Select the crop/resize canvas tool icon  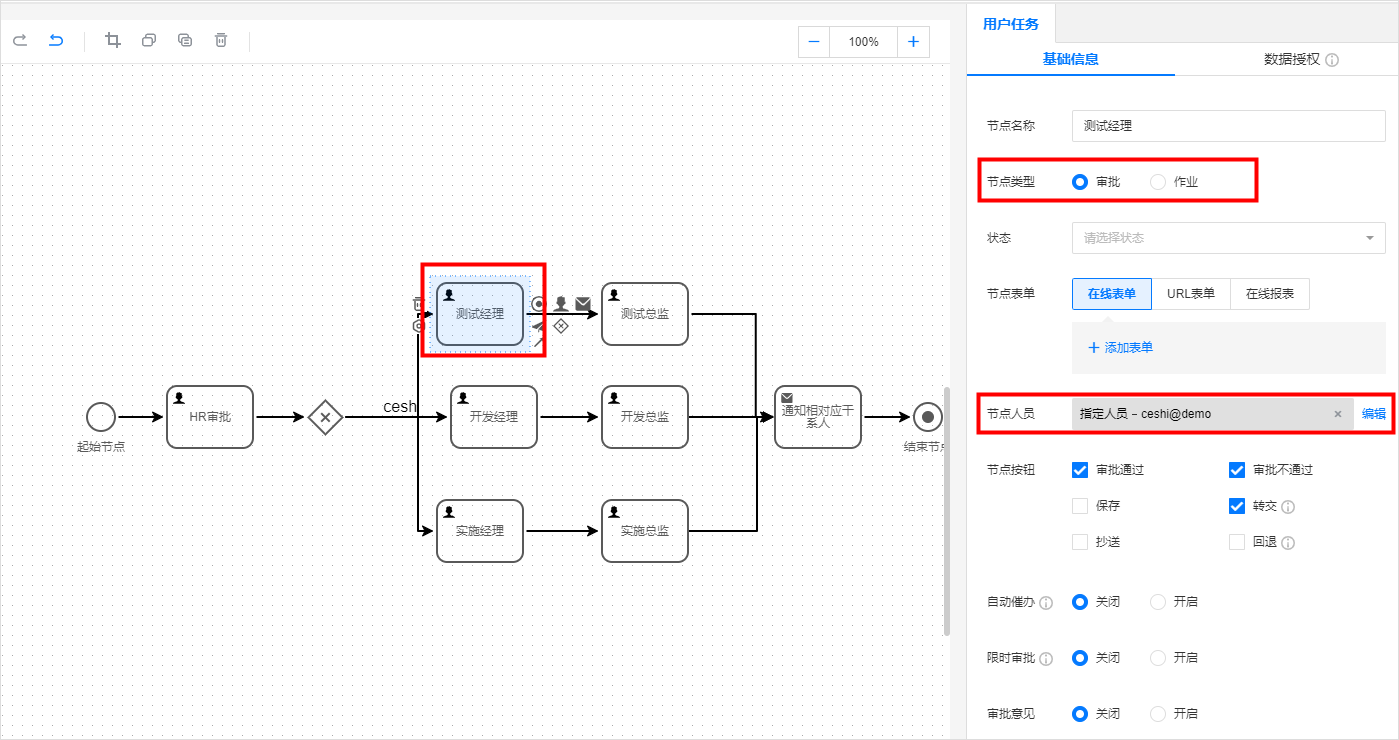tap(113, 40)
